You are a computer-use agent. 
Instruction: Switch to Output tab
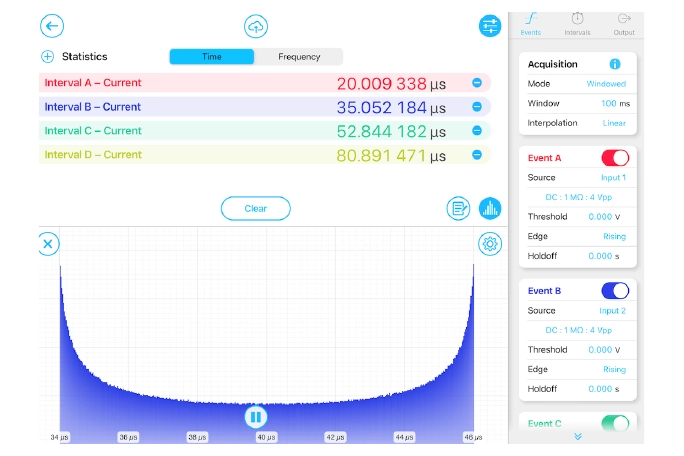(624, 24)
